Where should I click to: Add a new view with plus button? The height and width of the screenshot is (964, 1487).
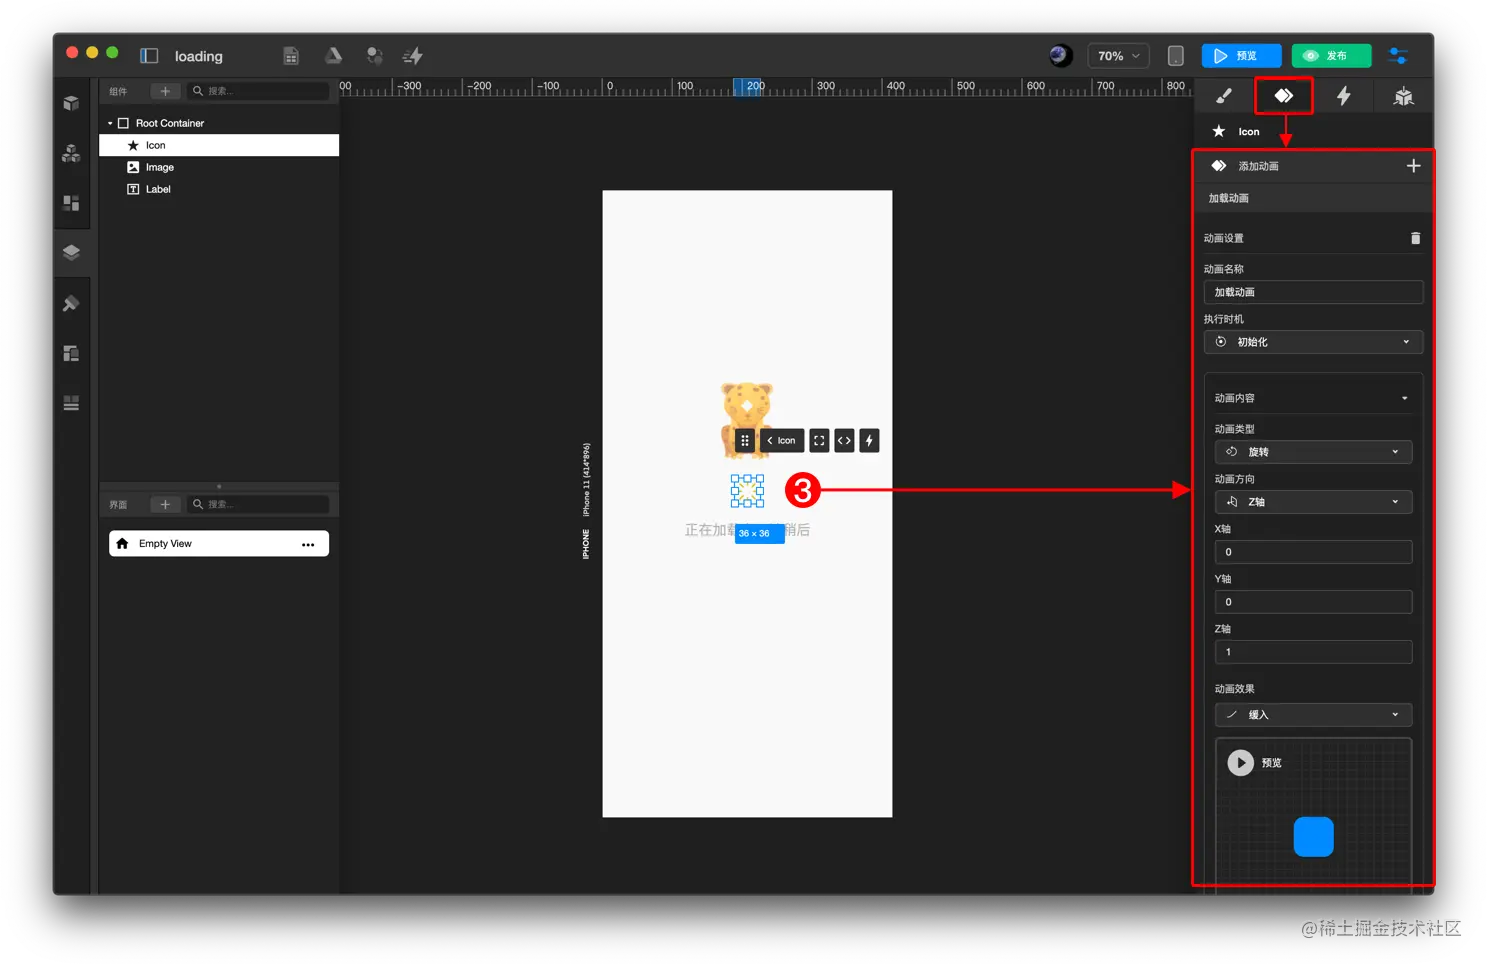(165, 504)
